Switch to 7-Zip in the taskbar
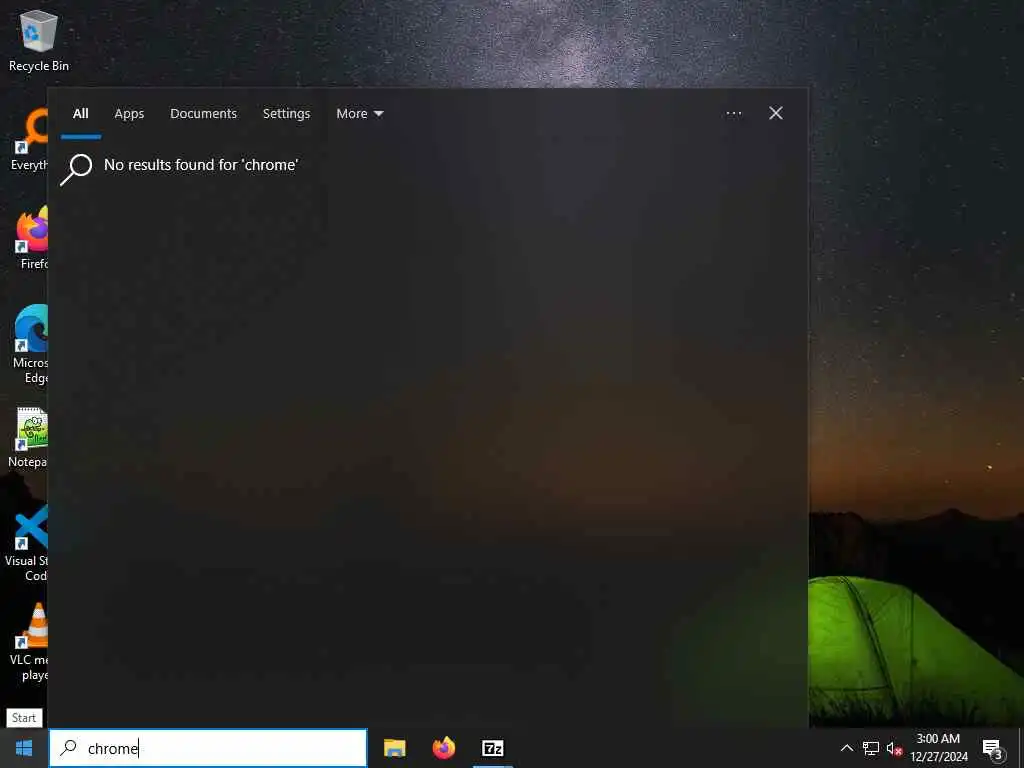This screenshot has width=1024, height=768. click(493, 748)
